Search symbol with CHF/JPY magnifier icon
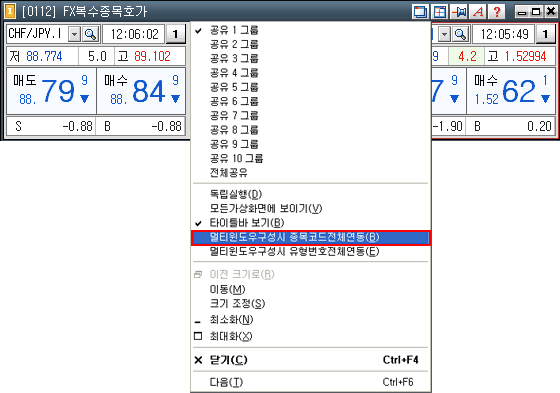This screenshot has height=393, width=560. 91,34
